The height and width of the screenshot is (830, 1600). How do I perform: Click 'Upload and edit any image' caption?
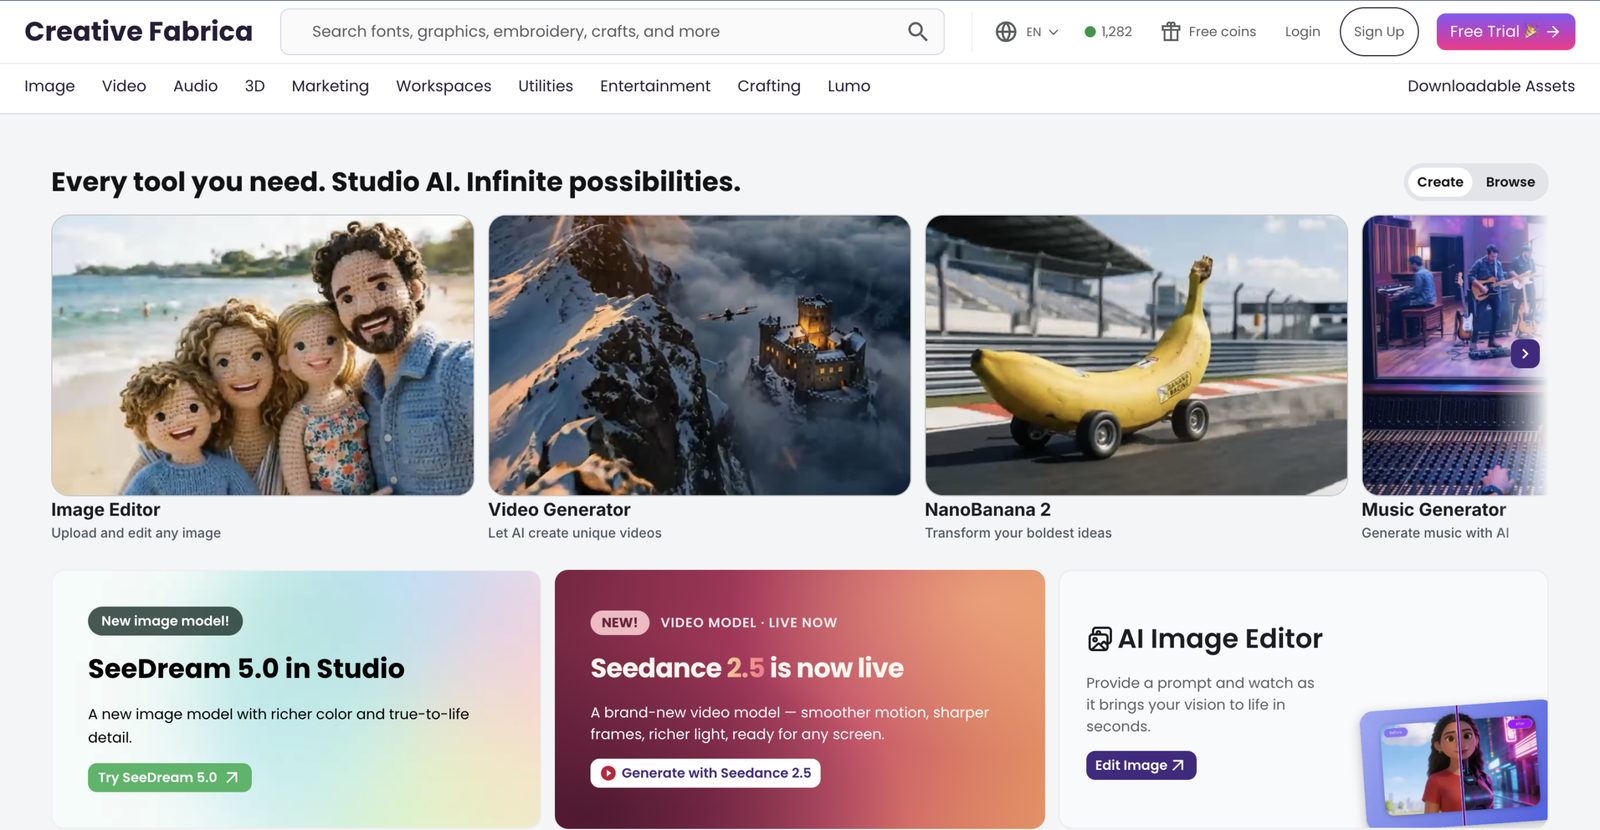tap(136, 533)
